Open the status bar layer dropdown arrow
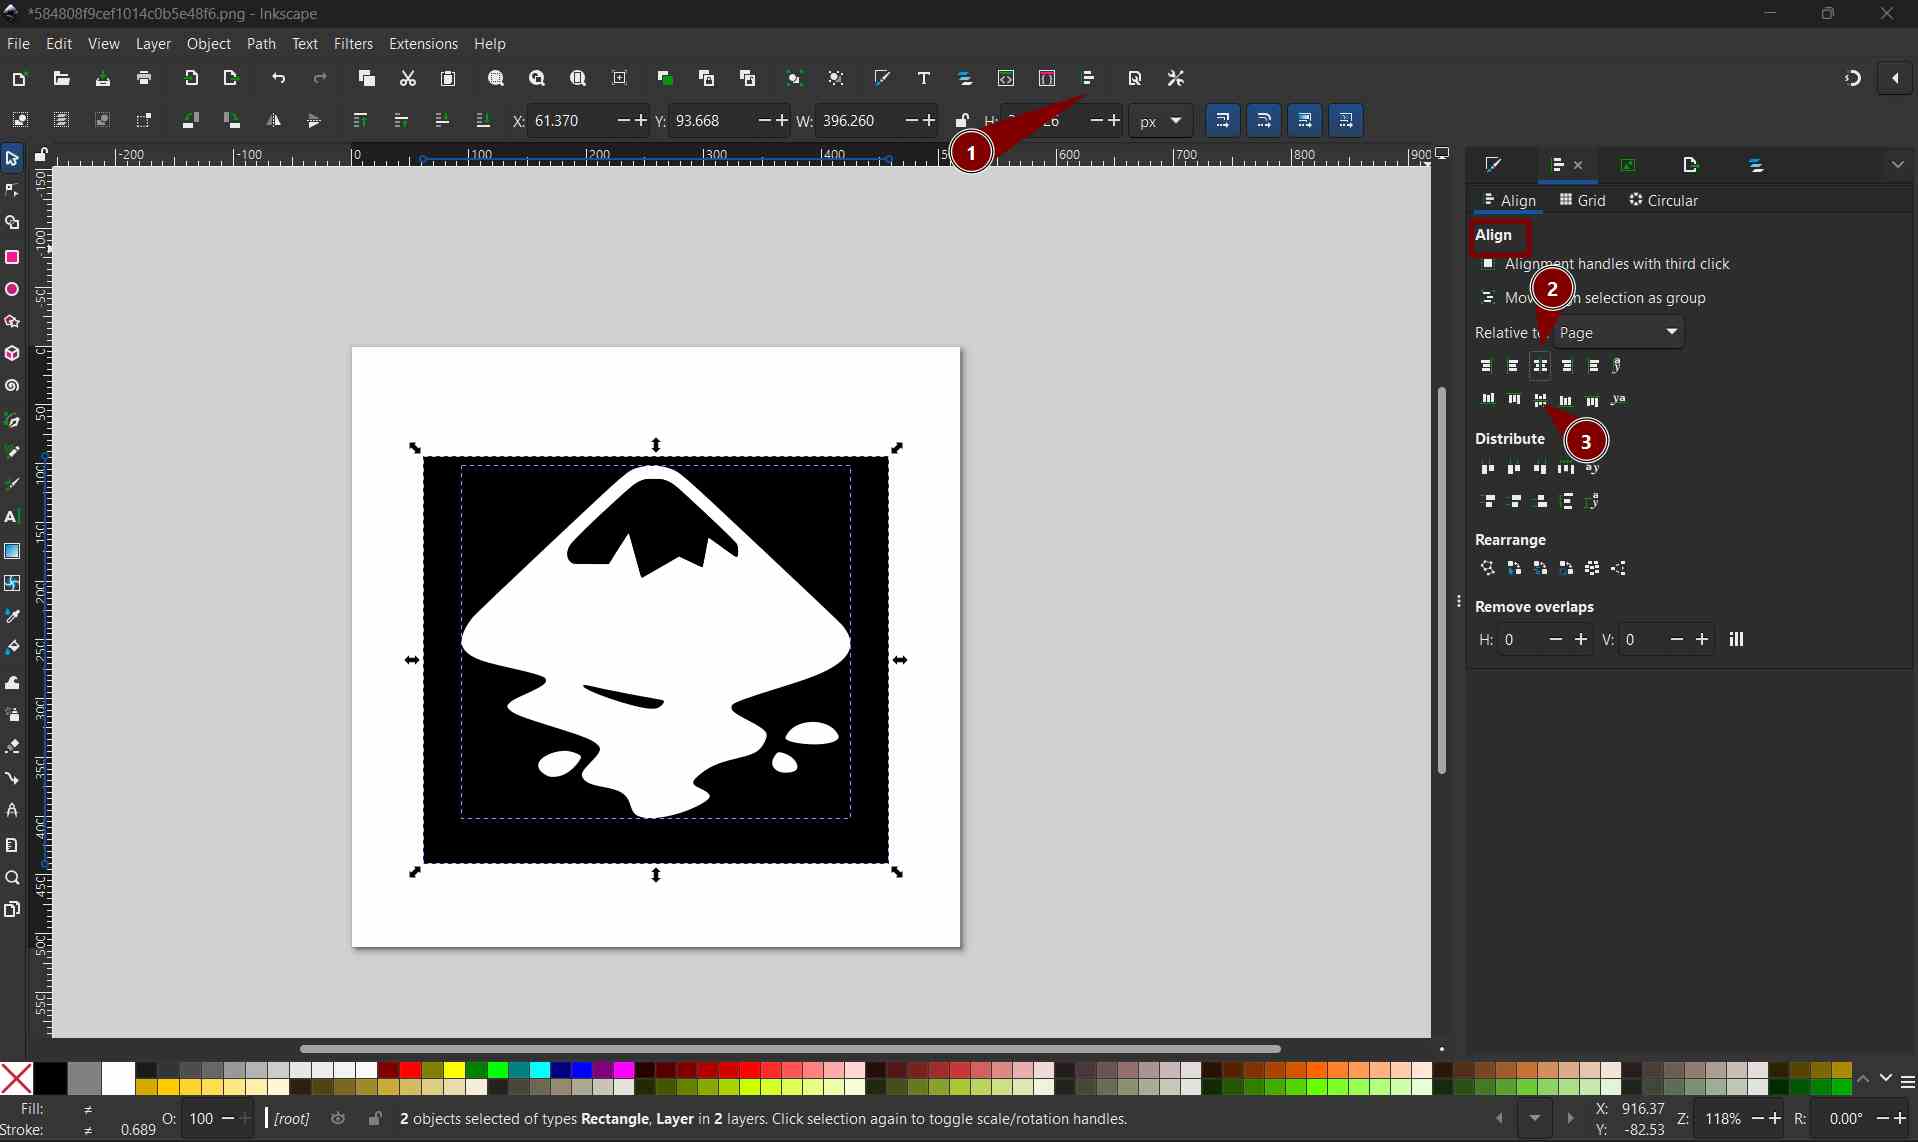This screenshot has height=1142, width=1918. coord(1535,1118)
